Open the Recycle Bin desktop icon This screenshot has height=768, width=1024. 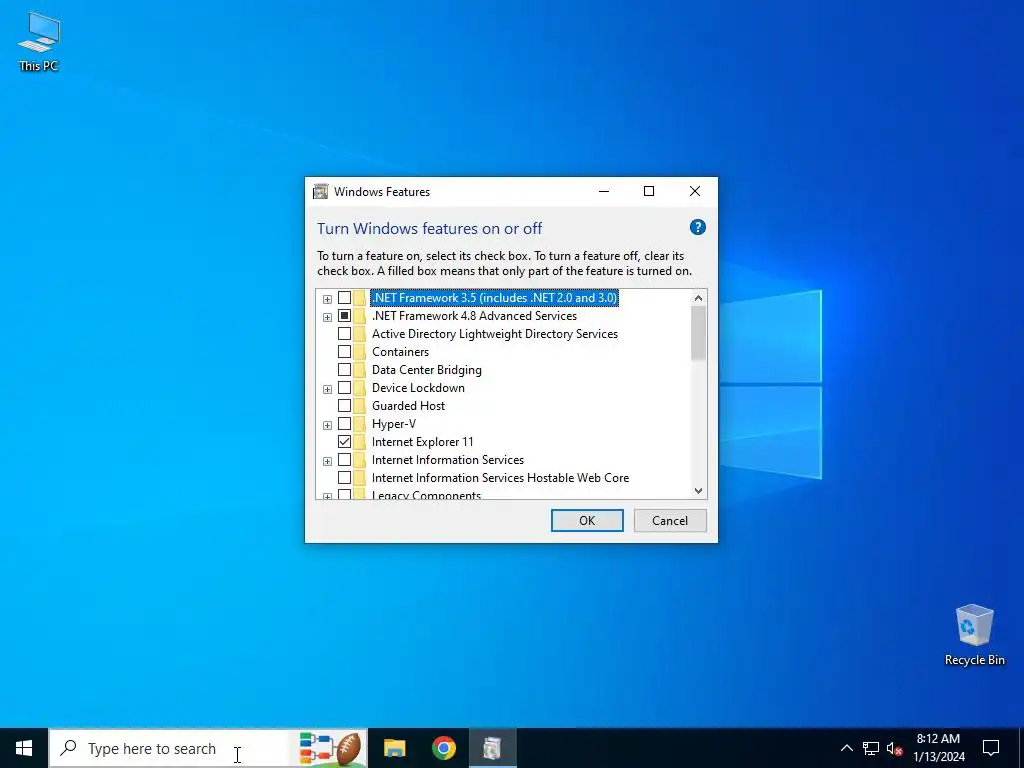click(x=974, y=635)
